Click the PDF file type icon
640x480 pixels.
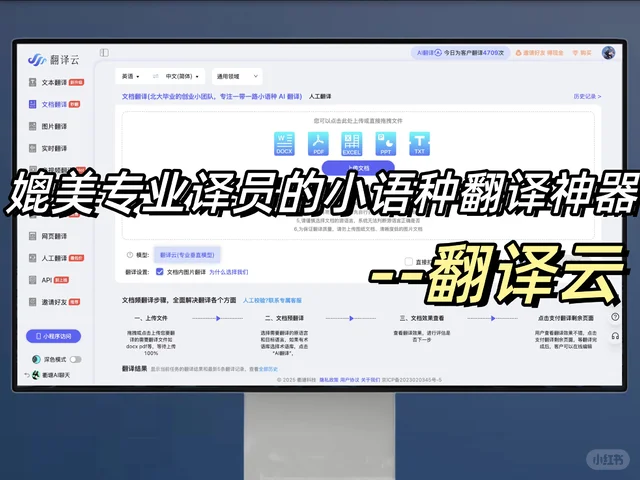tap(318, 144)
